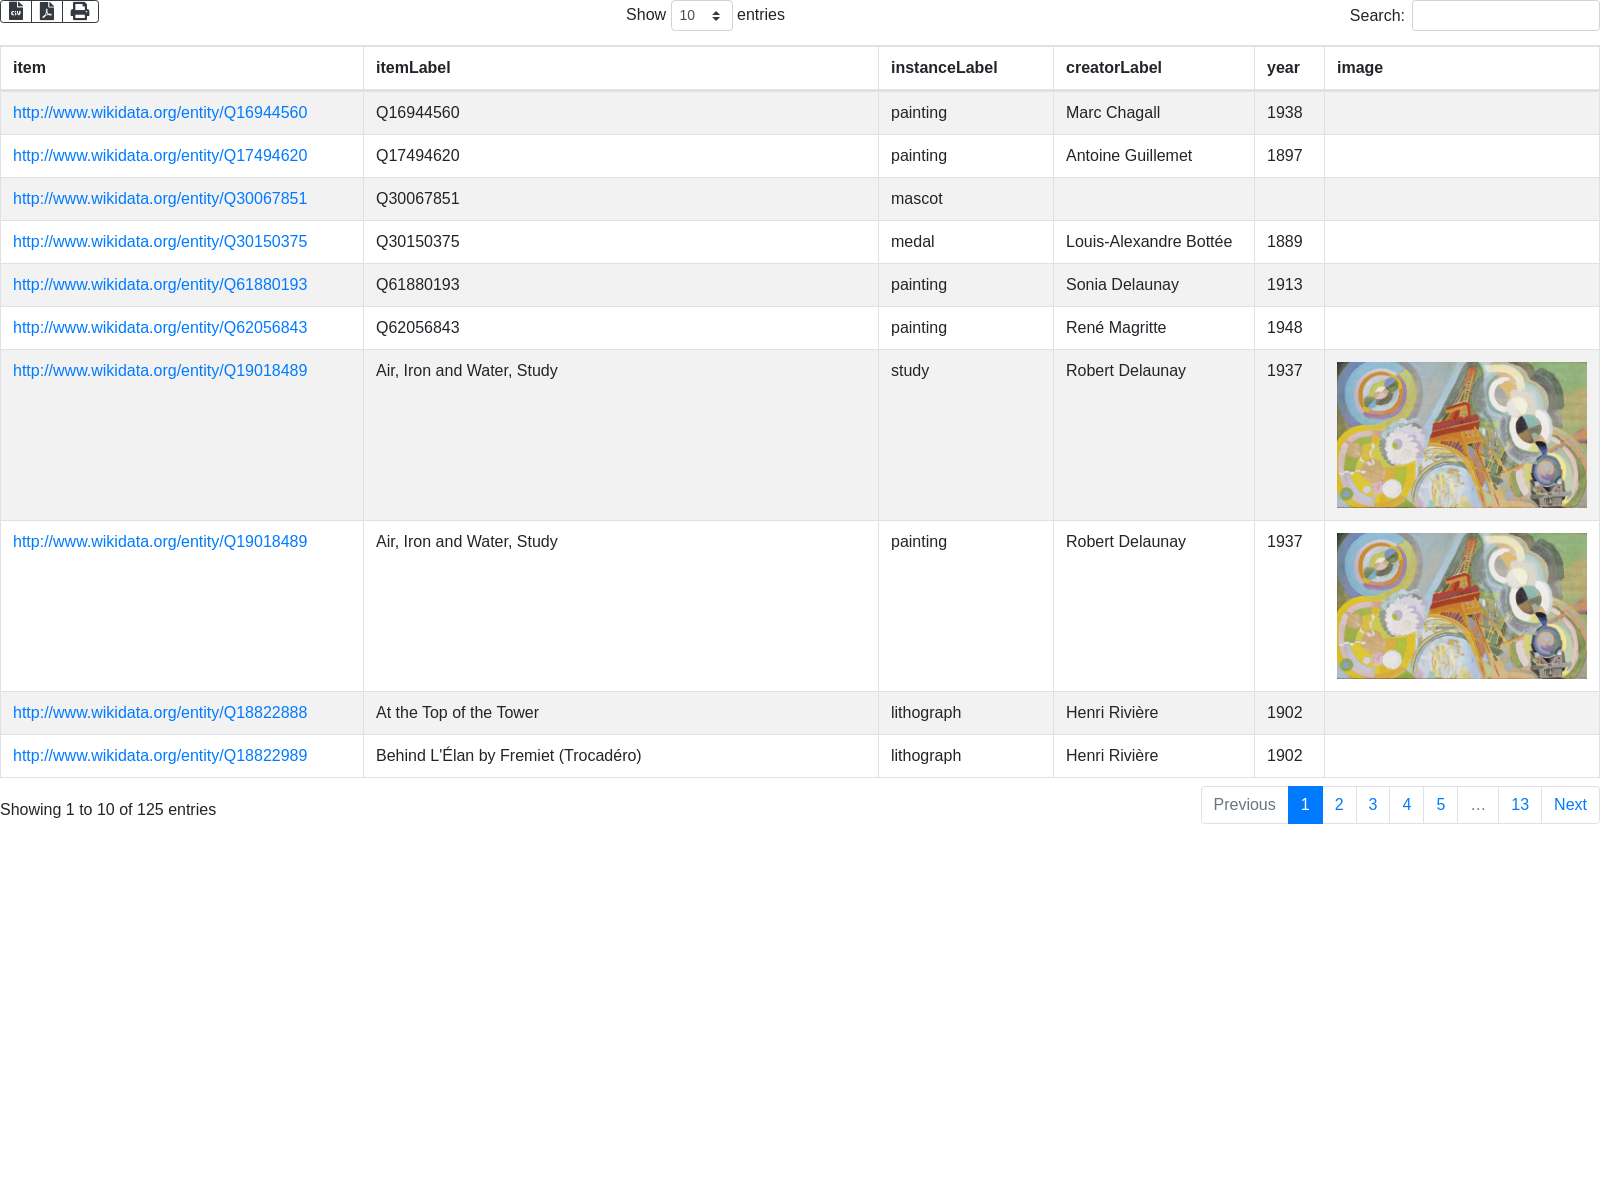Go to page 2 of results

click(1339, 805)
